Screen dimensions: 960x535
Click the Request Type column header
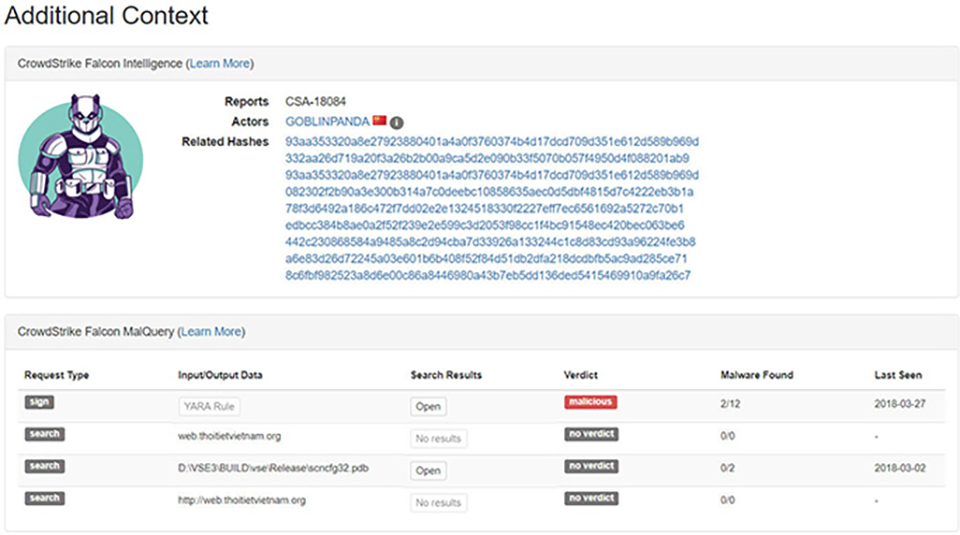56,375
